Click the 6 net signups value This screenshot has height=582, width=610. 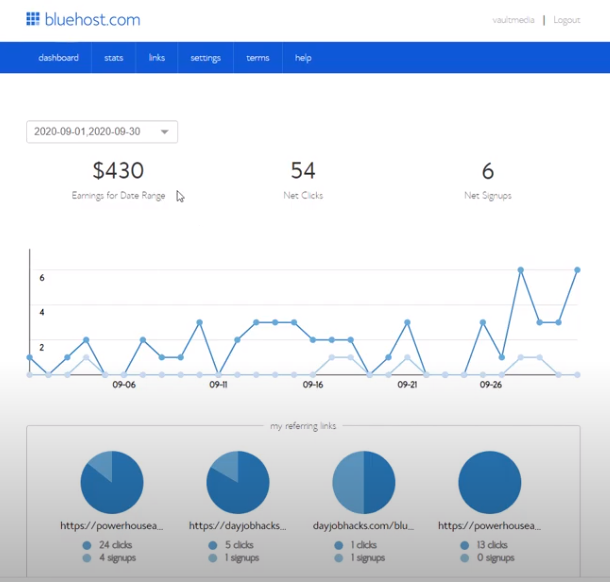click(x=488, y=171)
